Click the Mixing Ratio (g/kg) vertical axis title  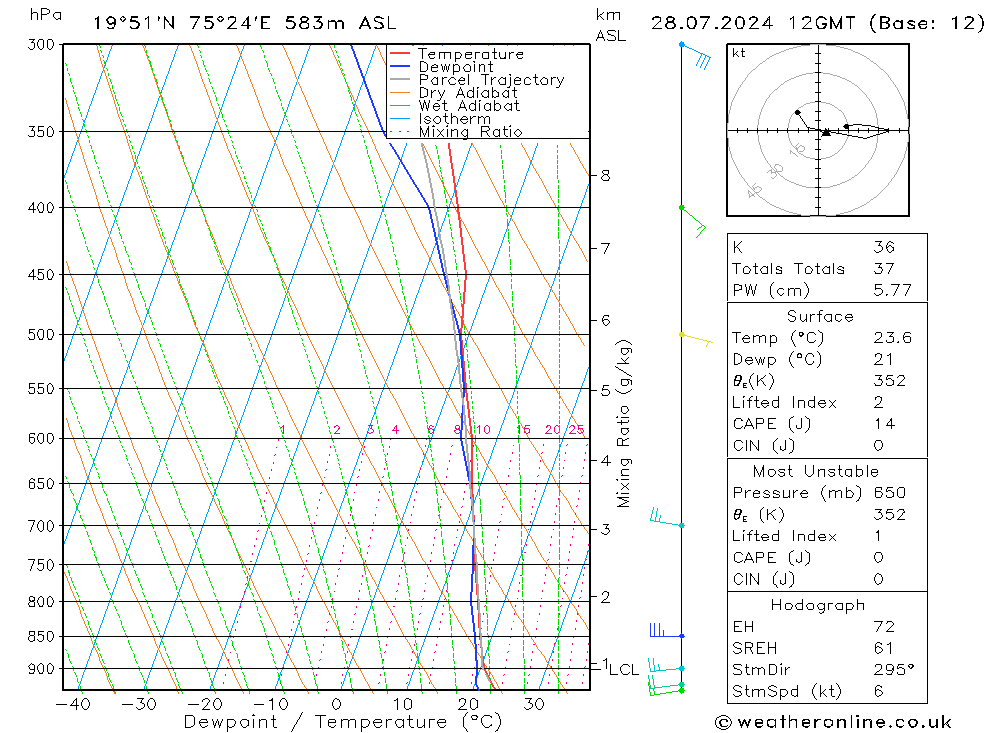624,424
